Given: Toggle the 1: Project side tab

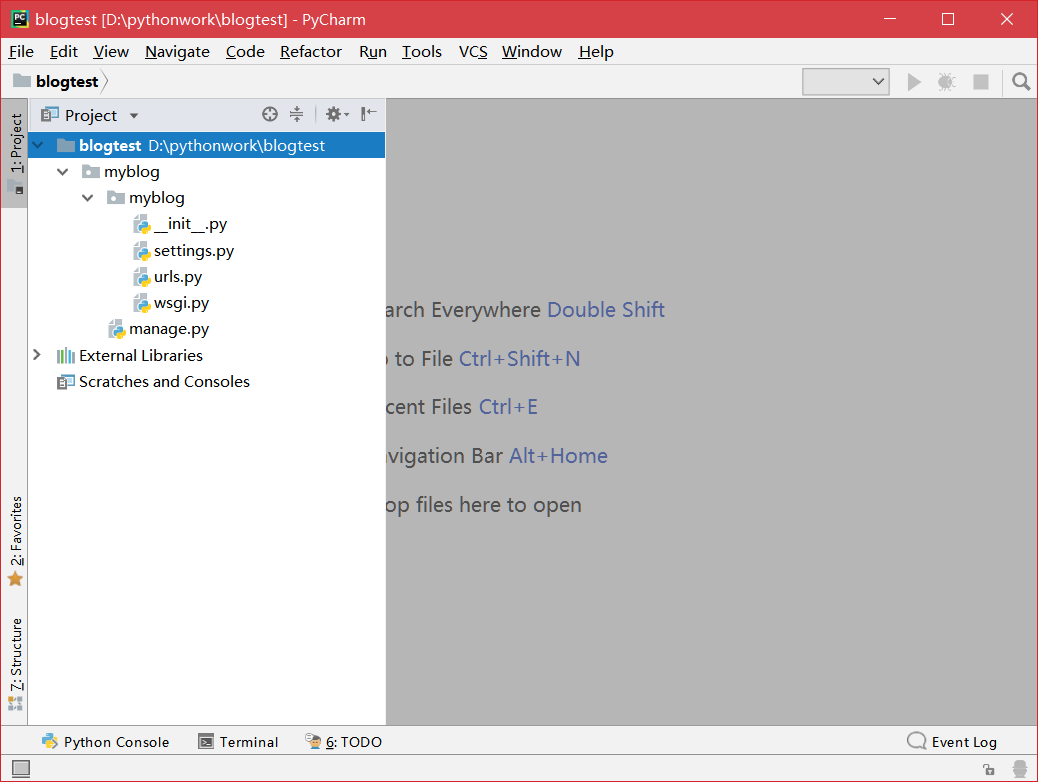Looking at the screenshot, I should click(x=15, y=154).
